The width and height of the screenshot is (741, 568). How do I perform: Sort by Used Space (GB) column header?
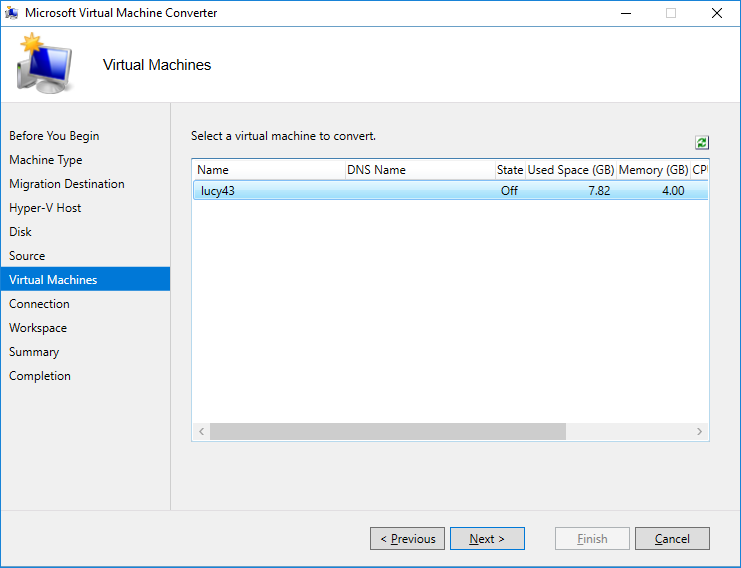point(571,170)
